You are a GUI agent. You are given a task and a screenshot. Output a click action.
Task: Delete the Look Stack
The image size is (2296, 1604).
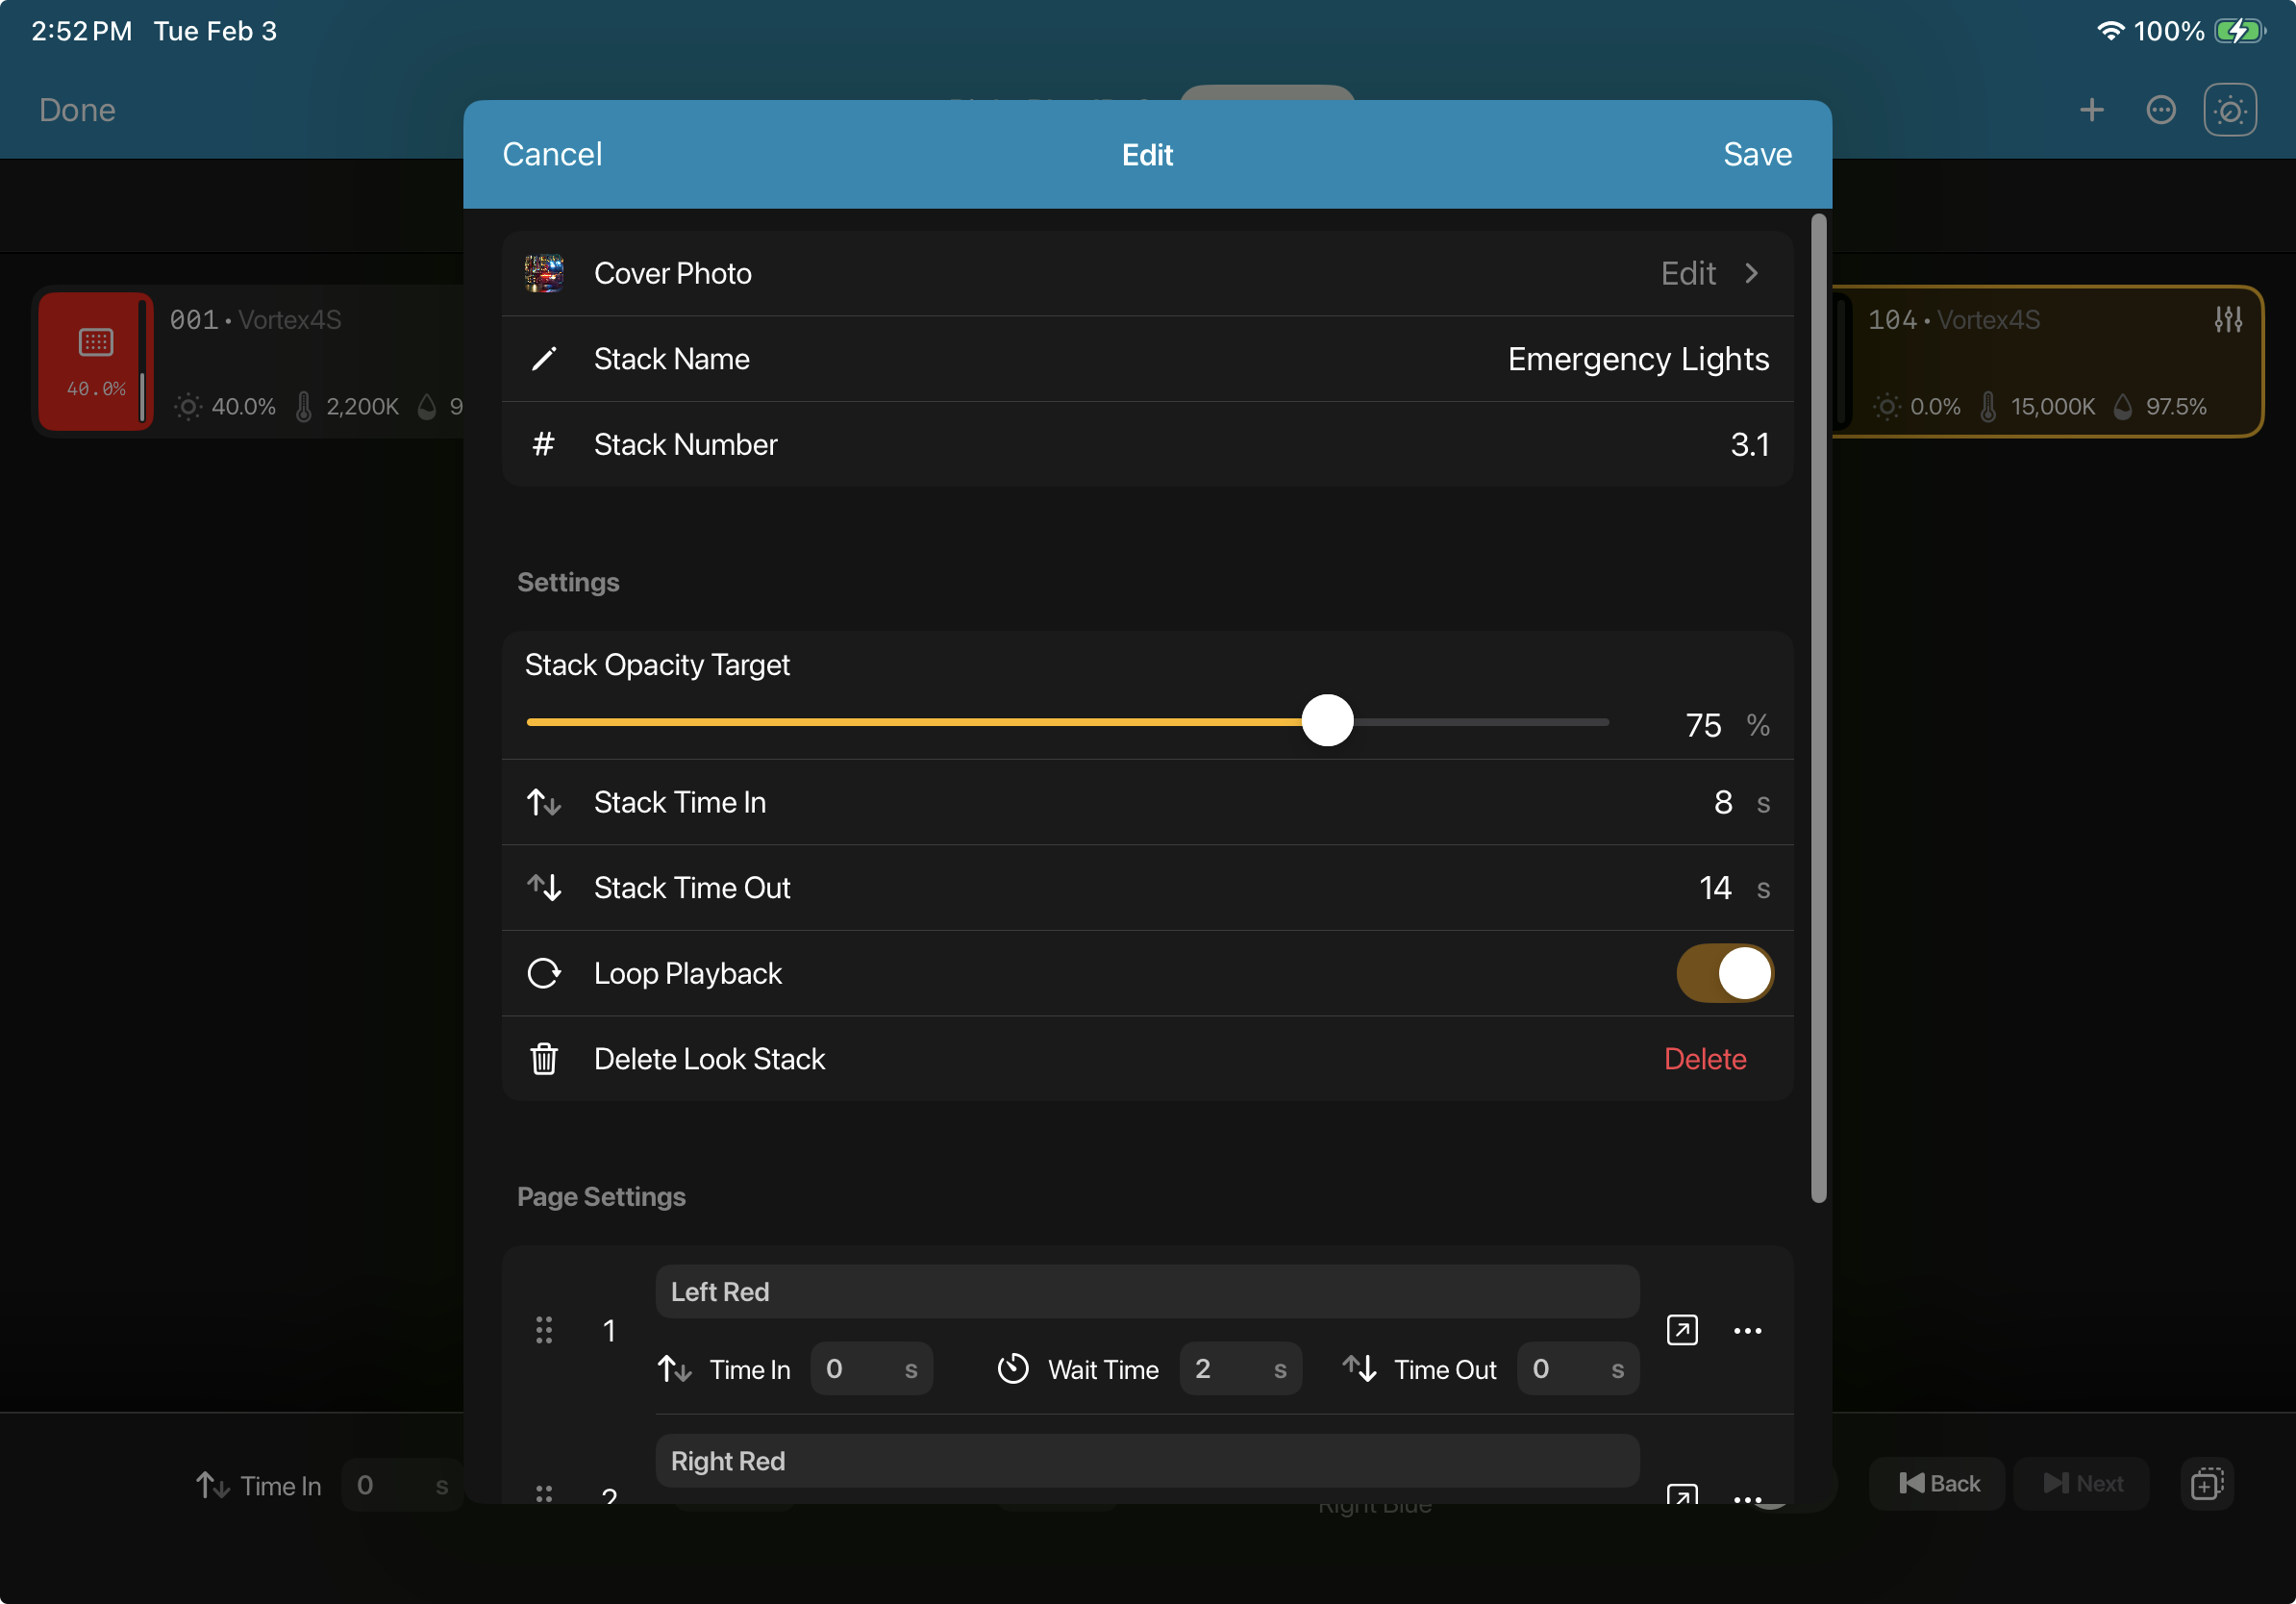1704,1058
